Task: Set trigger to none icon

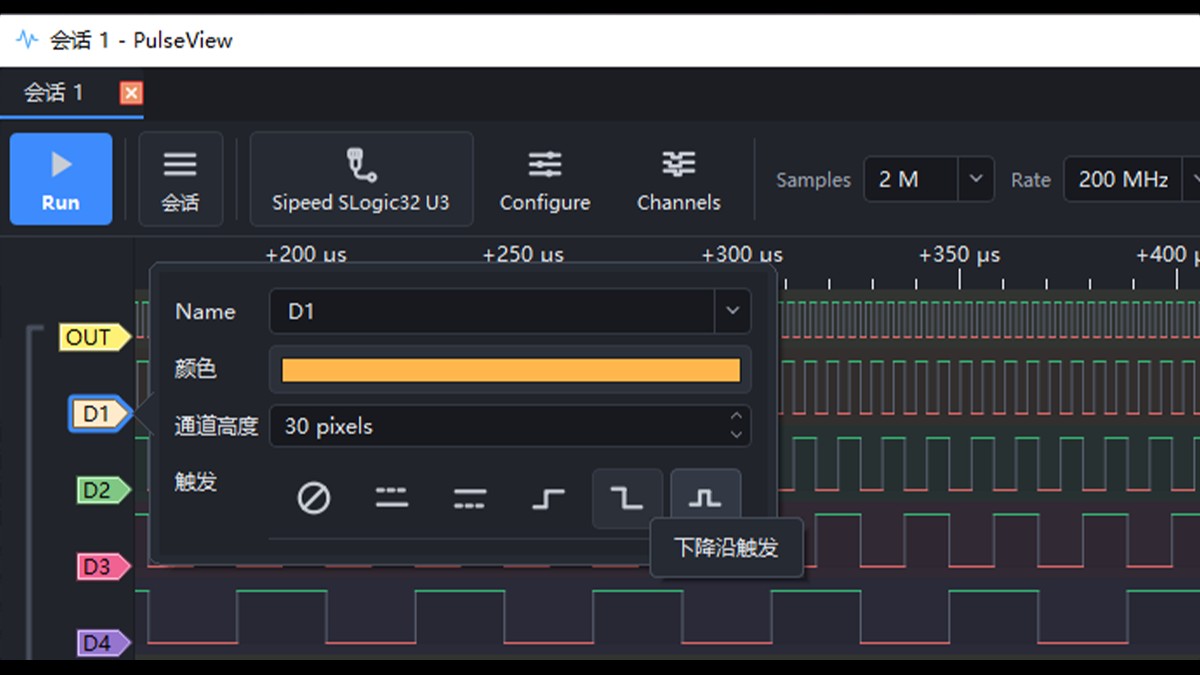Action: click(314, 498)
